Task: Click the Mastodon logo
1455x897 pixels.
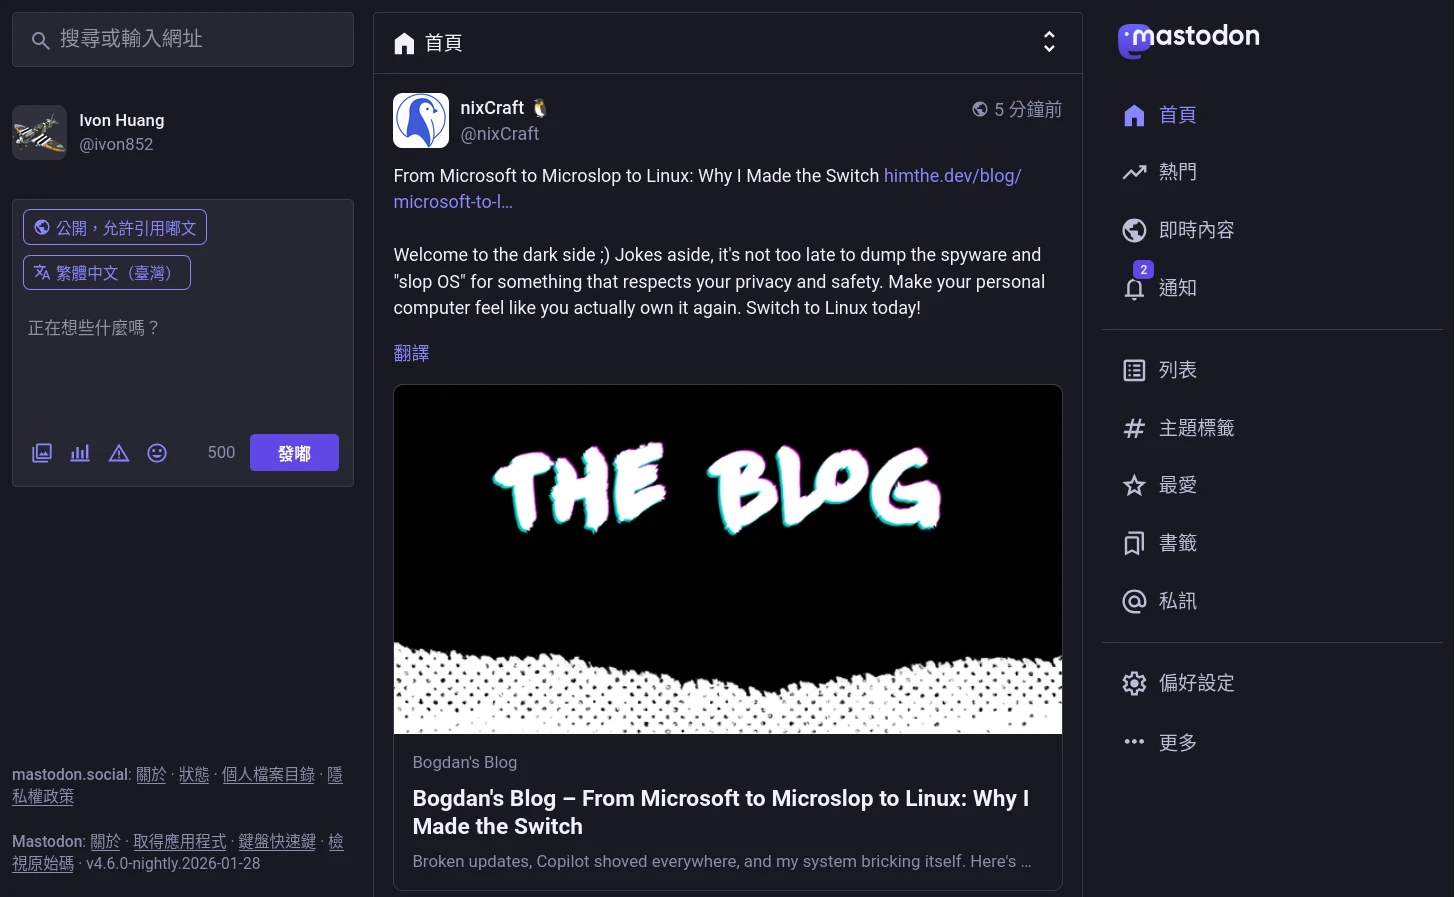Action: point(1188,40)
